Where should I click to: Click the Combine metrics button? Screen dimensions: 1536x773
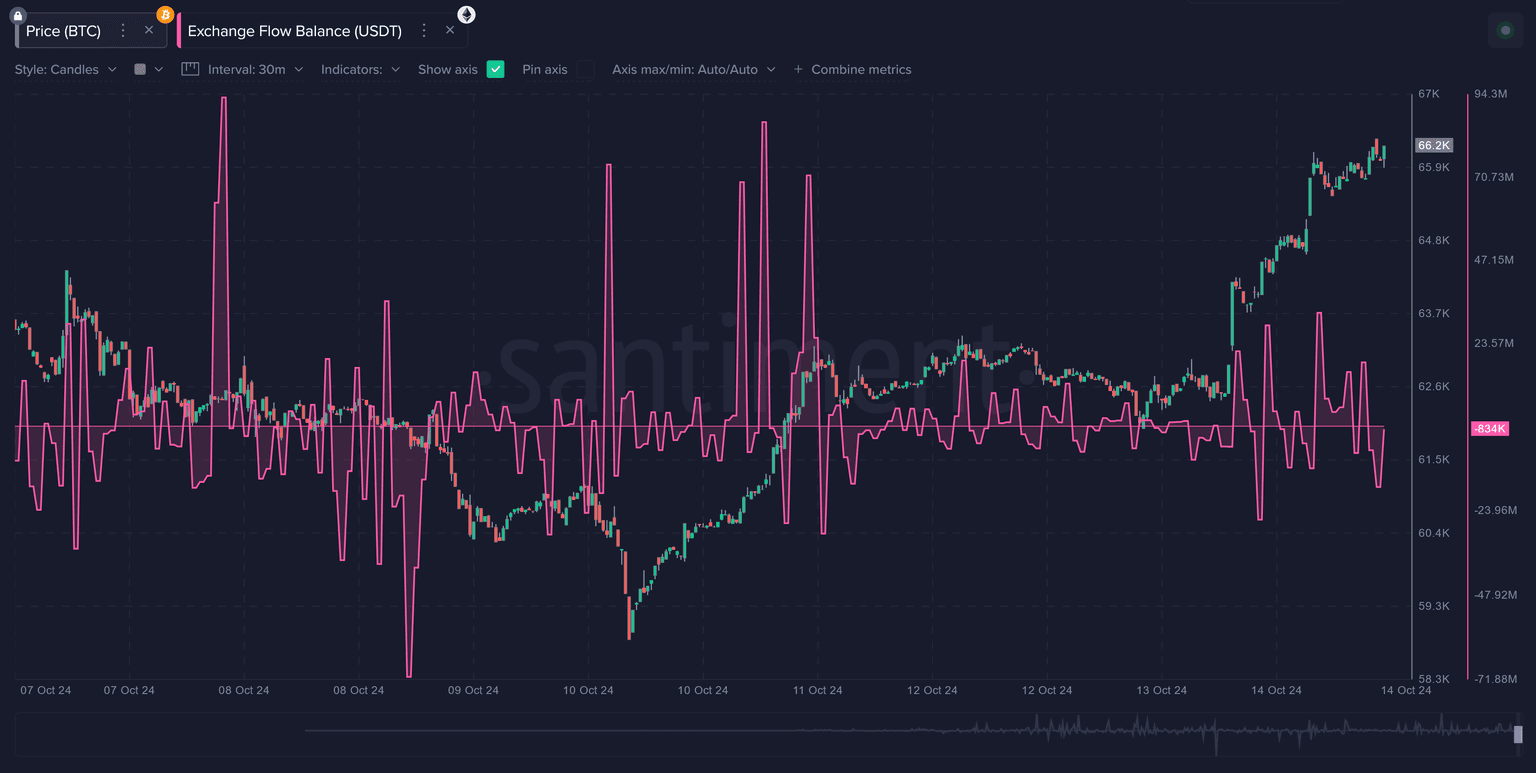(852, 69)
